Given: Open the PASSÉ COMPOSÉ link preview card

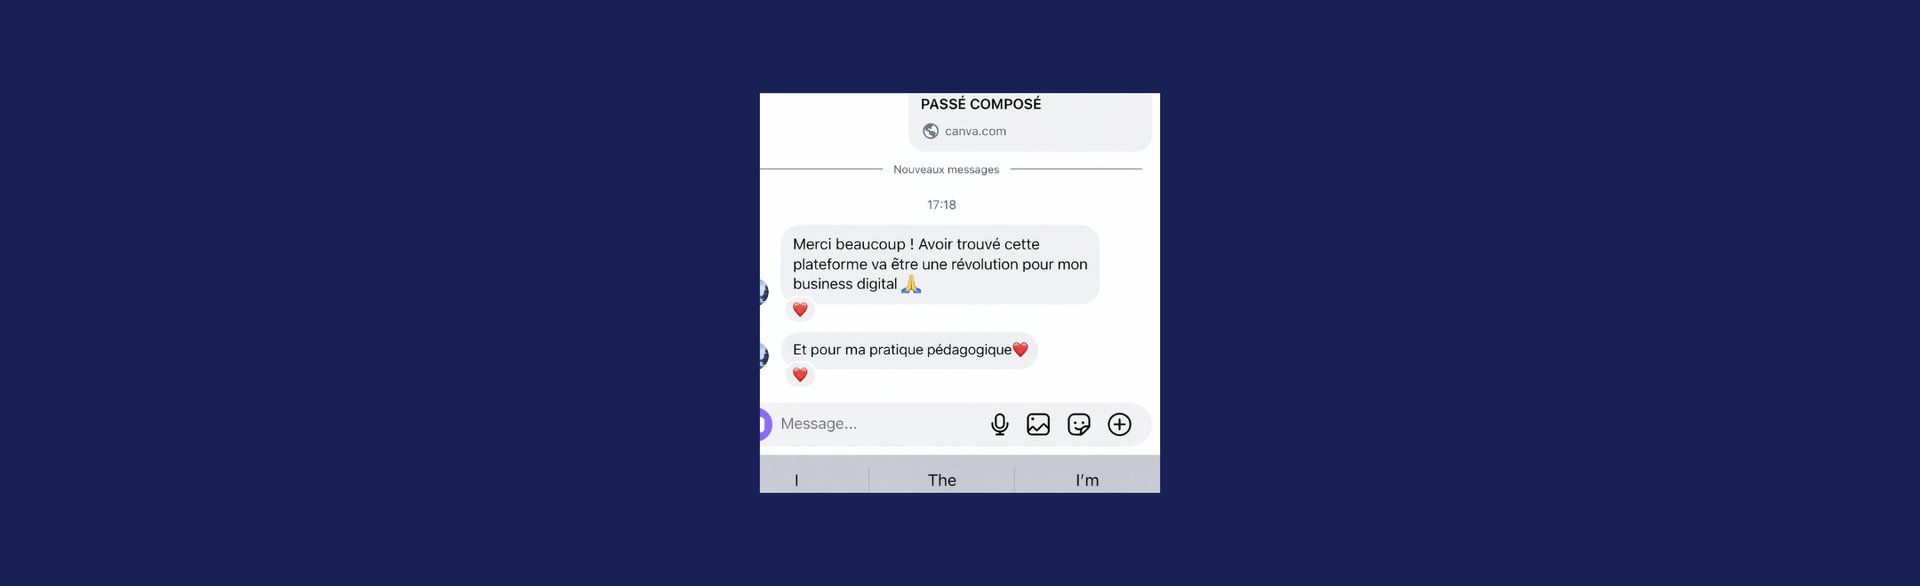Looking at the screenshot, I should point(1030,122).
